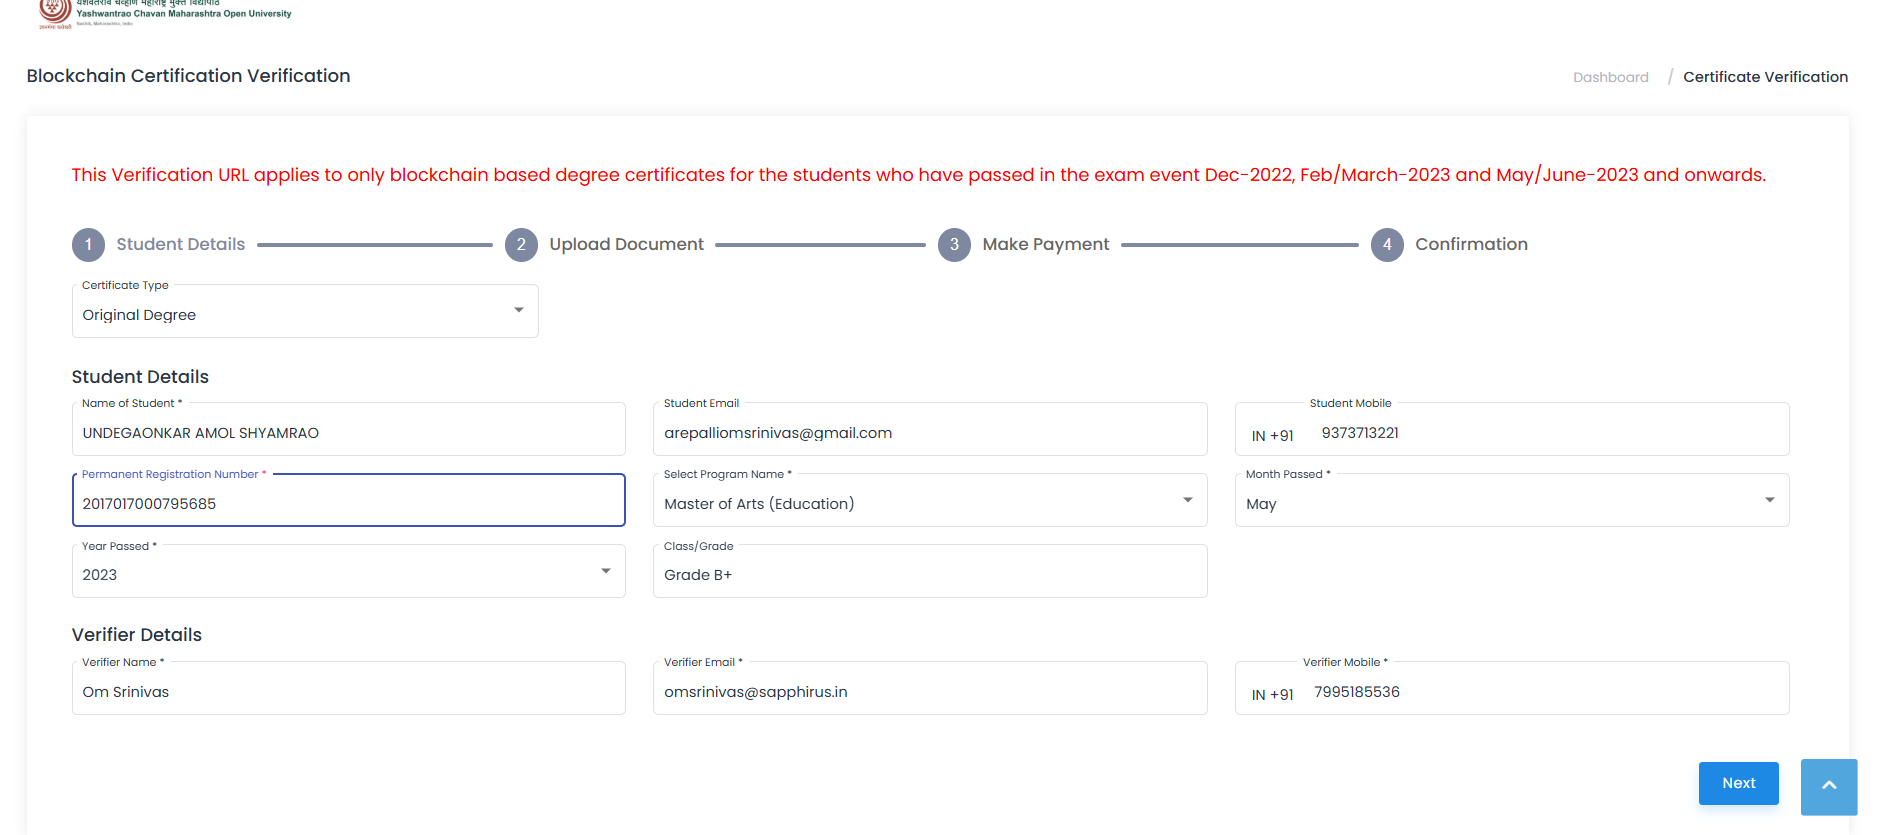Viewport: 1877px width, 835px height.
Task: Click step 4 Confirmation circle
Action: point(1387,245)
